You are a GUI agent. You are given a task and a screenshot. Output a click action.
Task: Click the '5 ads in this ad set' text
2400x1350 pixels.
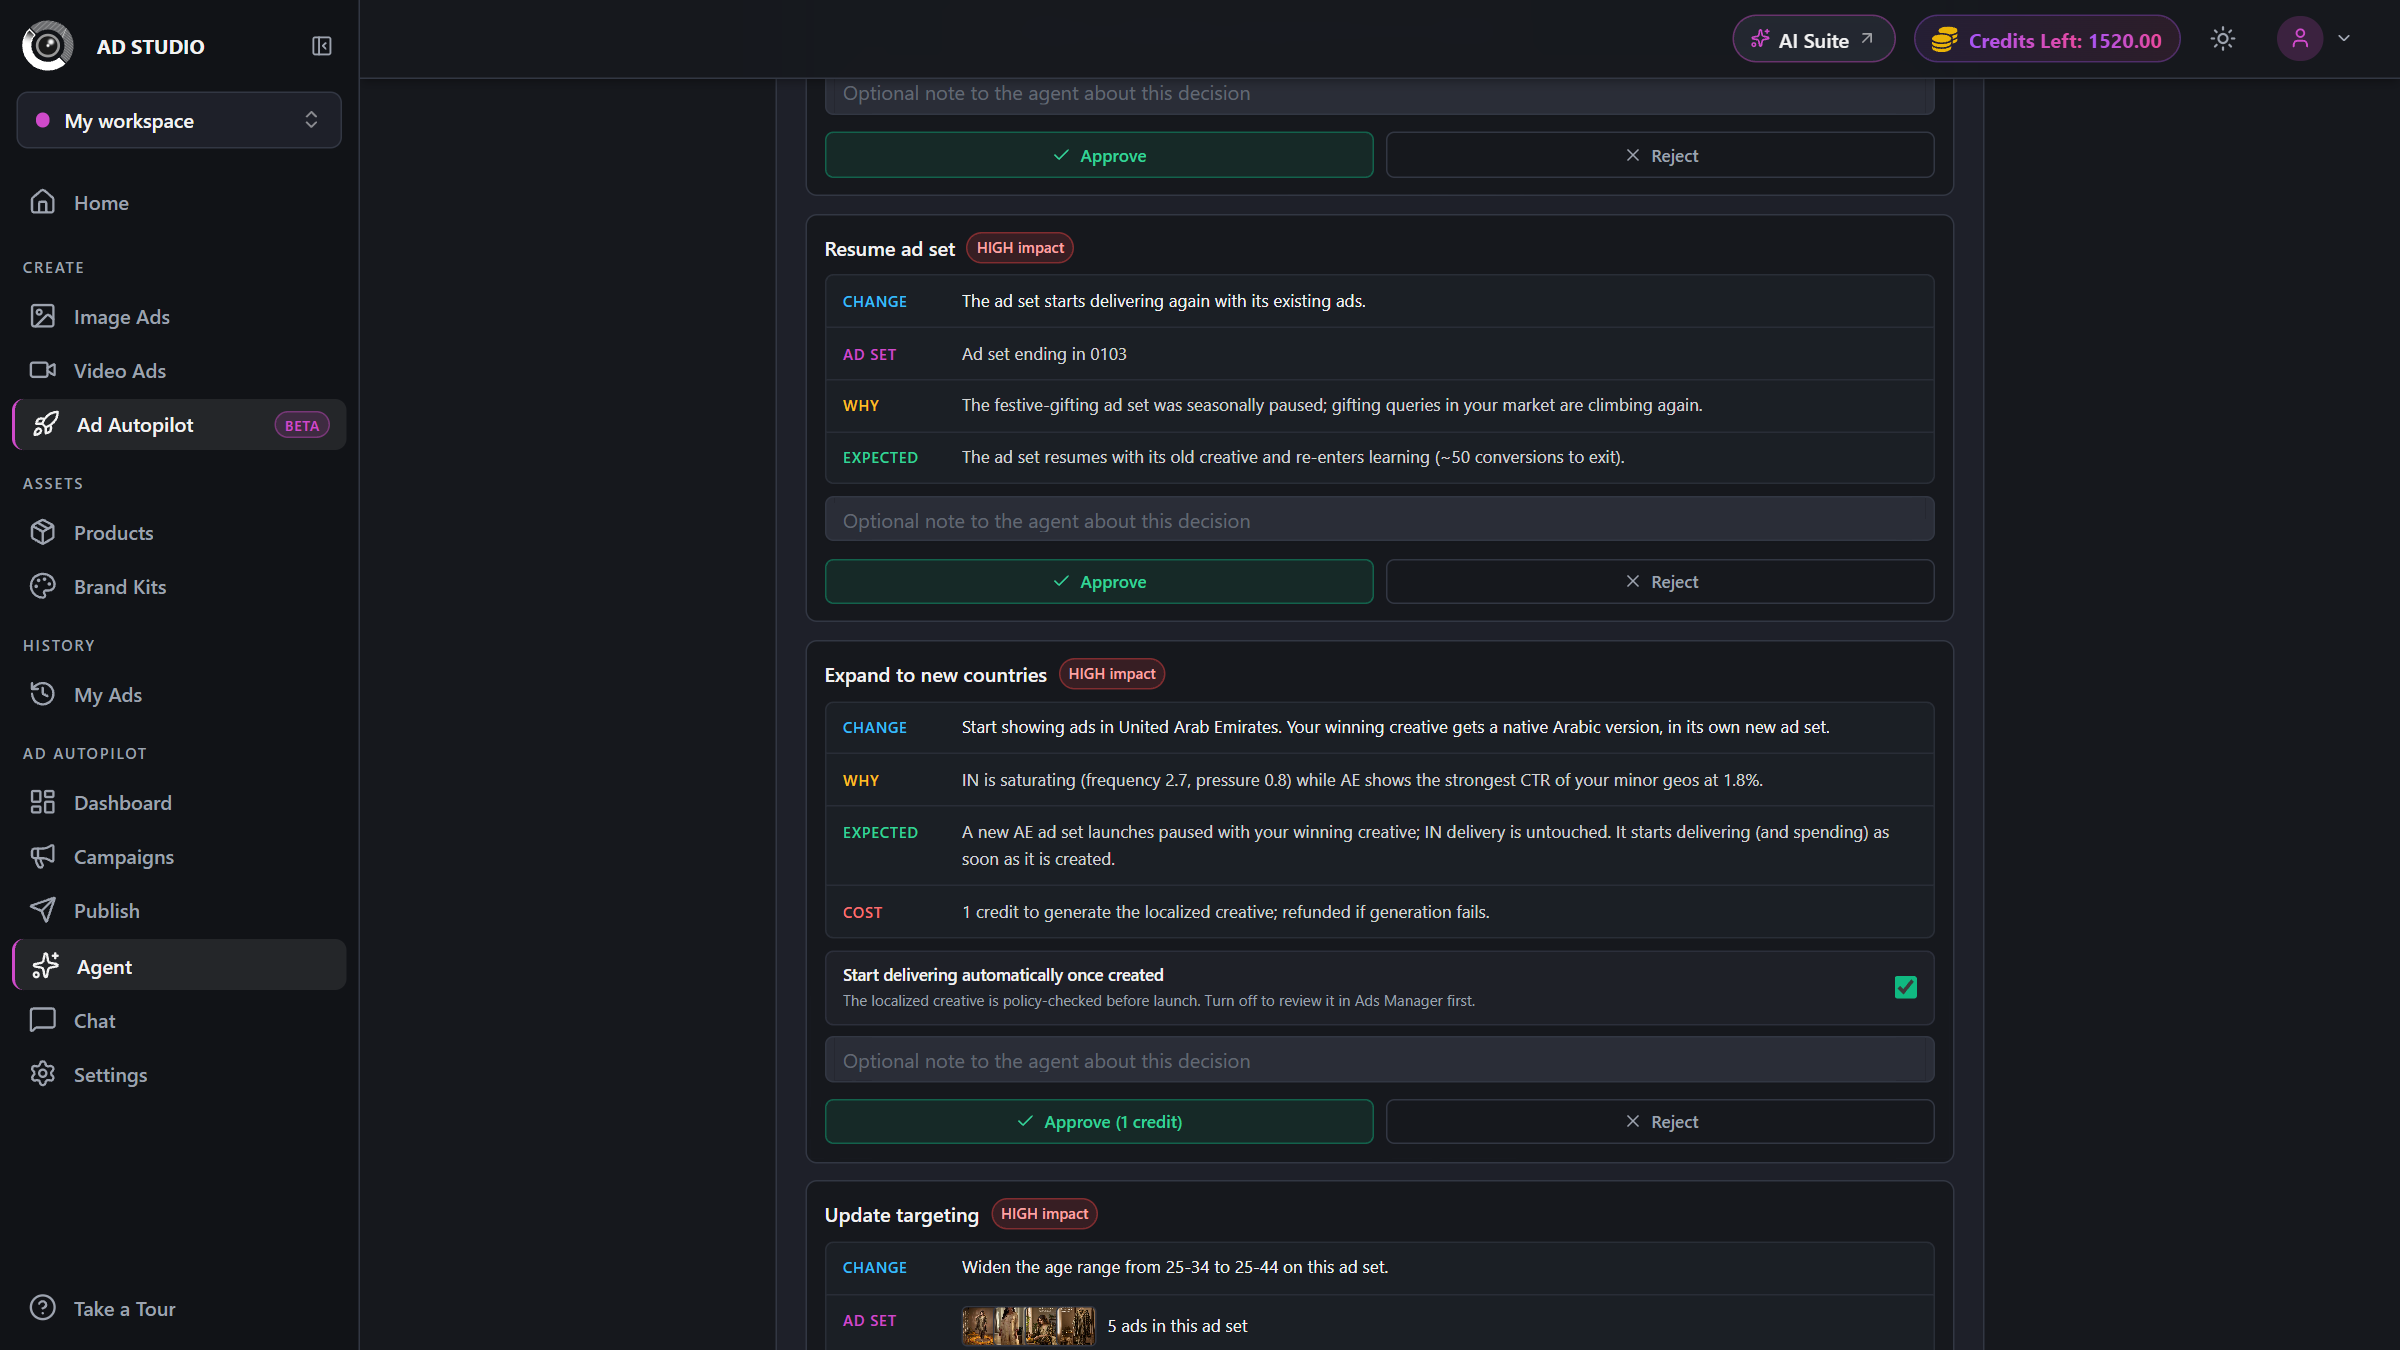tap(1177, 1326)
